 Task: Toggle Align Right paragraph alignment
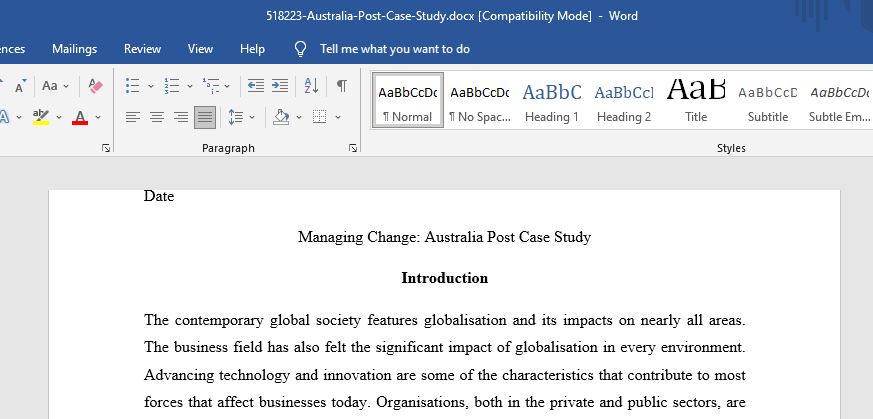click(181, 117)
